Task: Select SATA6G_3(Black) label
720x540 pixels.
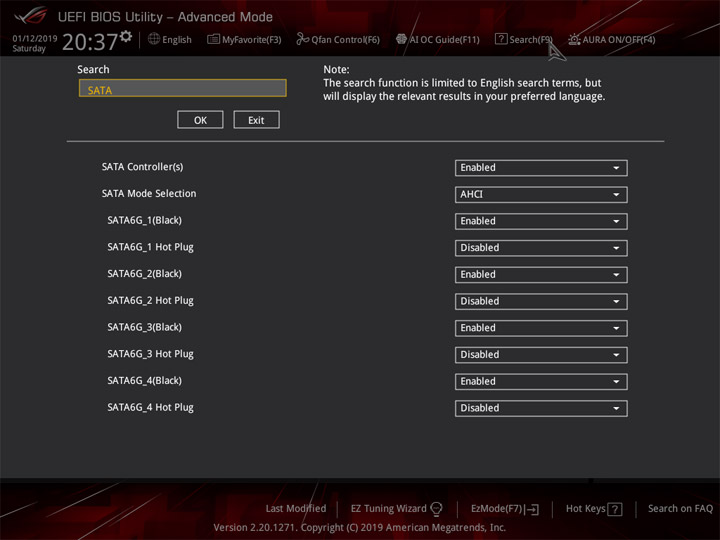Action: pos(145,327)
